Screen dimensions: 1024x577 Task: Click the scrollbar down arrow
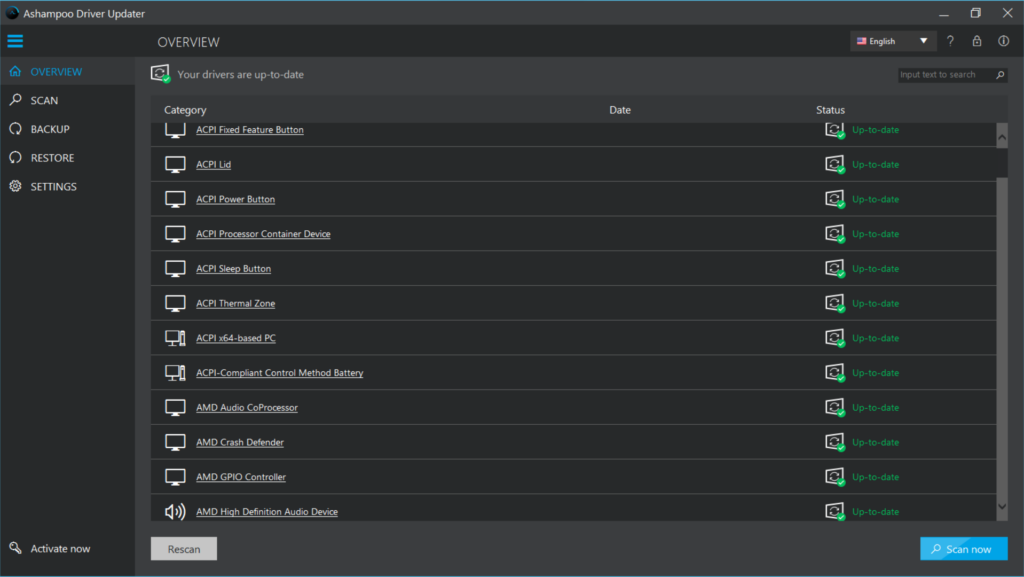1002,507
